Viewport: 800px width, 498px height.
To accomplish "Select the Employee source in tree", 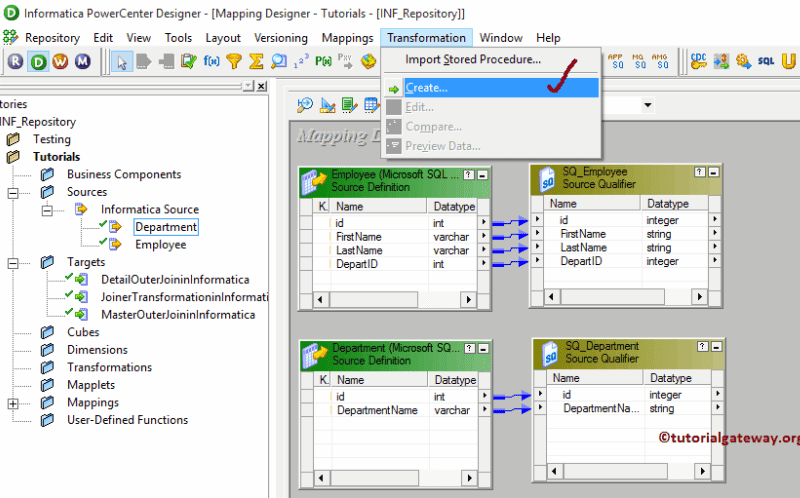I will [x=161, y=245].
